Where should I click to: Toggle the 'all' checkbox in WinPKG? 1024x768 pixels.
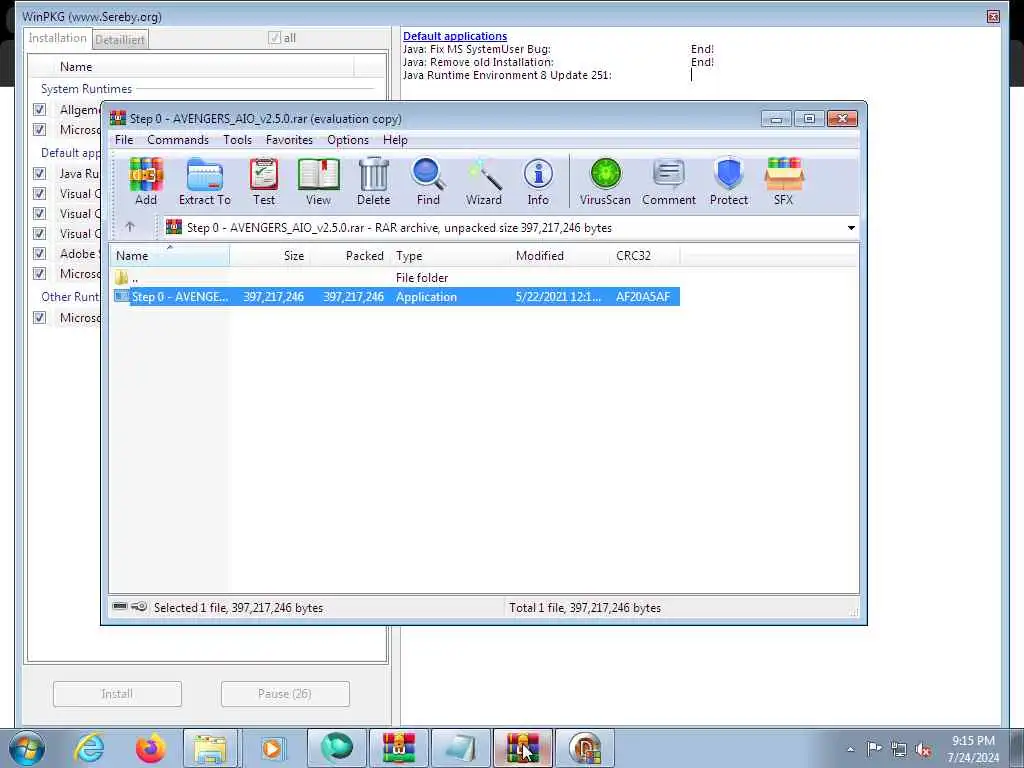[x=274, y=38]
